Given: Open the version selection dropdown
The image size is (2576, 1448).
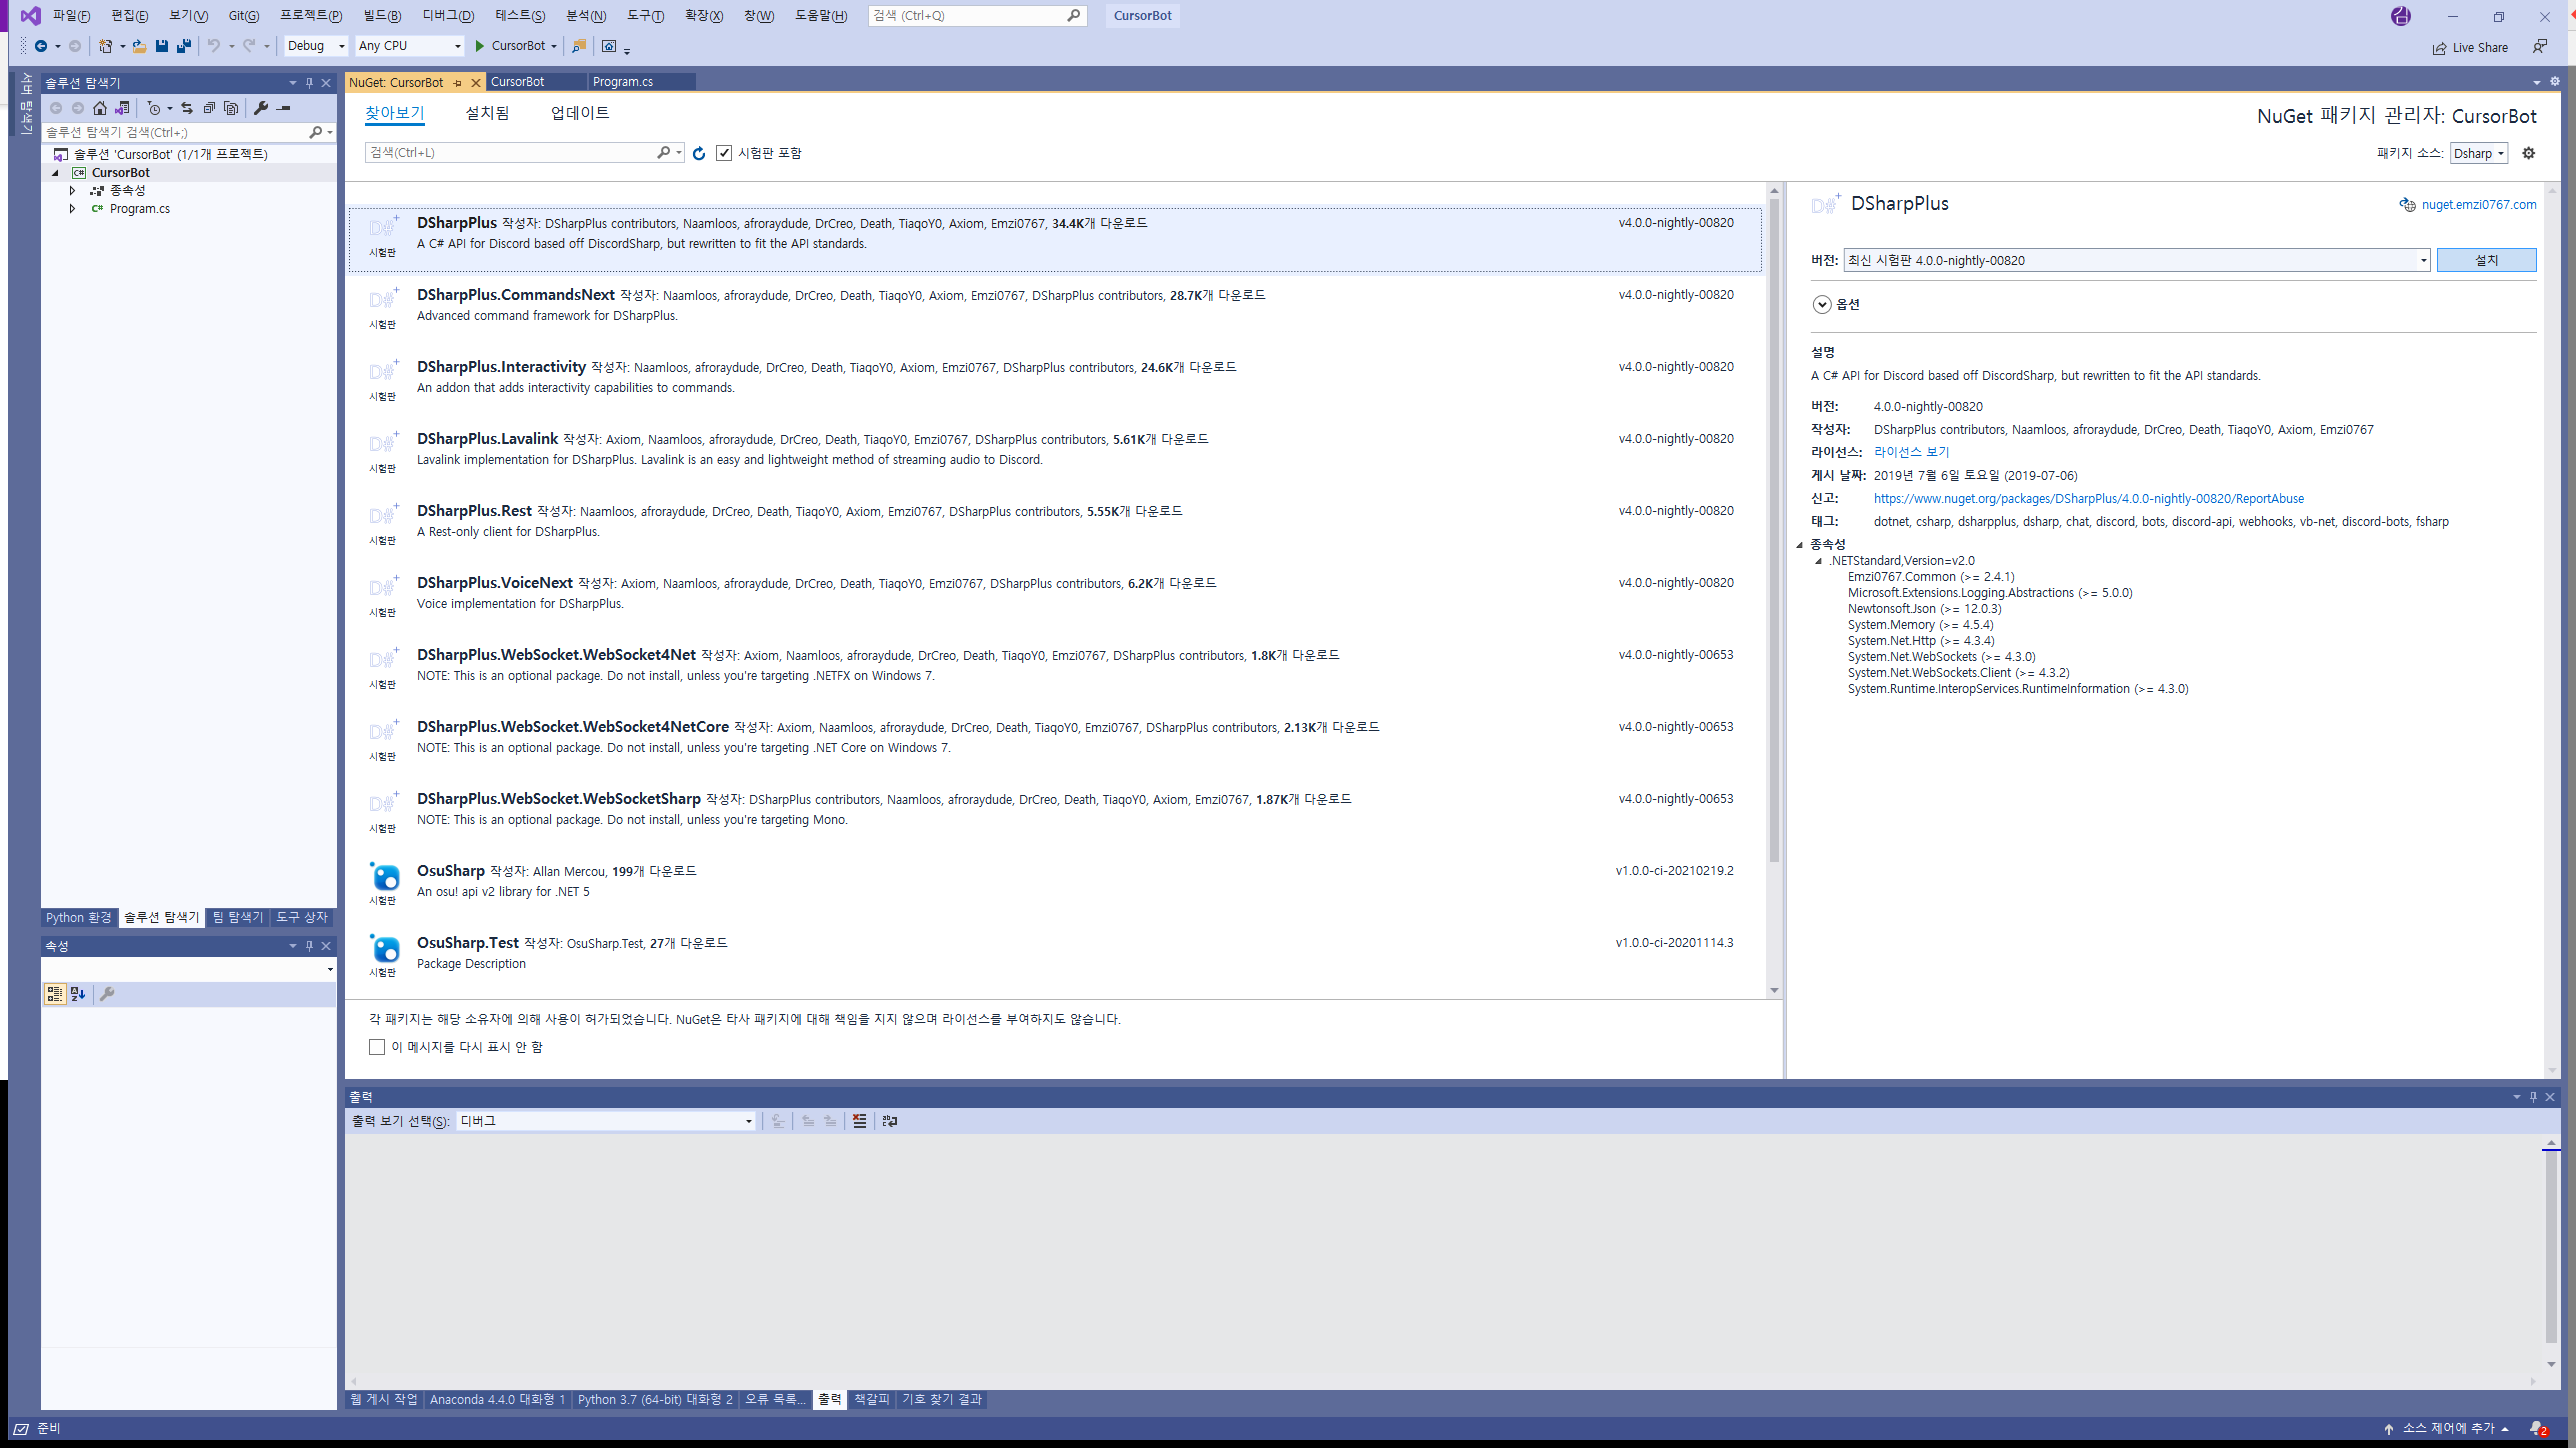Looking at the screenshot, I should tap(2423, 261).
